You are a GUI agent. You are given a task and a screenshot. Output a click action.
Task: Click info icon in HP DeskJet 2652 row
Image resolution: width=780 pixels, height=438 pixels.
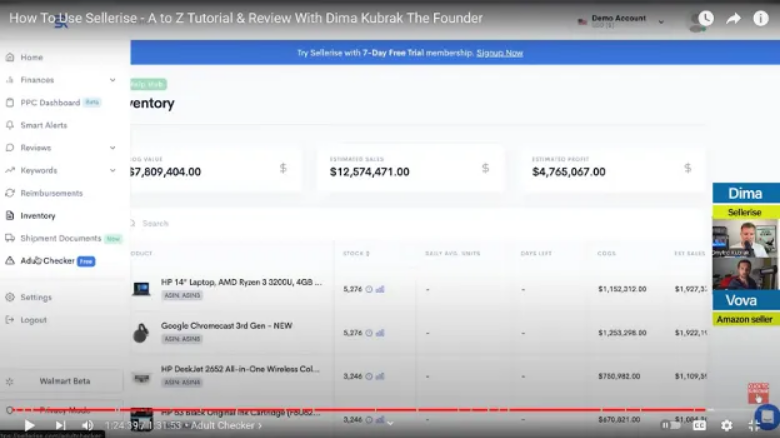369,376
